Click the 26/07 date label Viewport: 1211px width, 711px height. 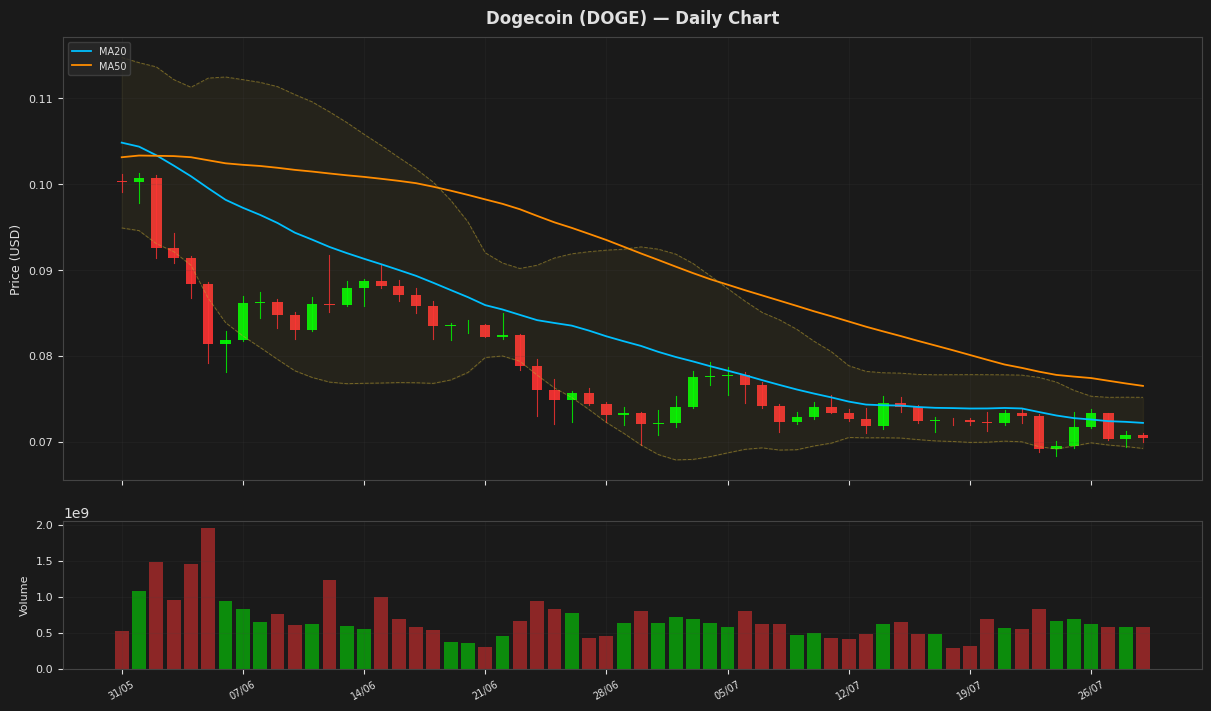(x=1090, y=690)
